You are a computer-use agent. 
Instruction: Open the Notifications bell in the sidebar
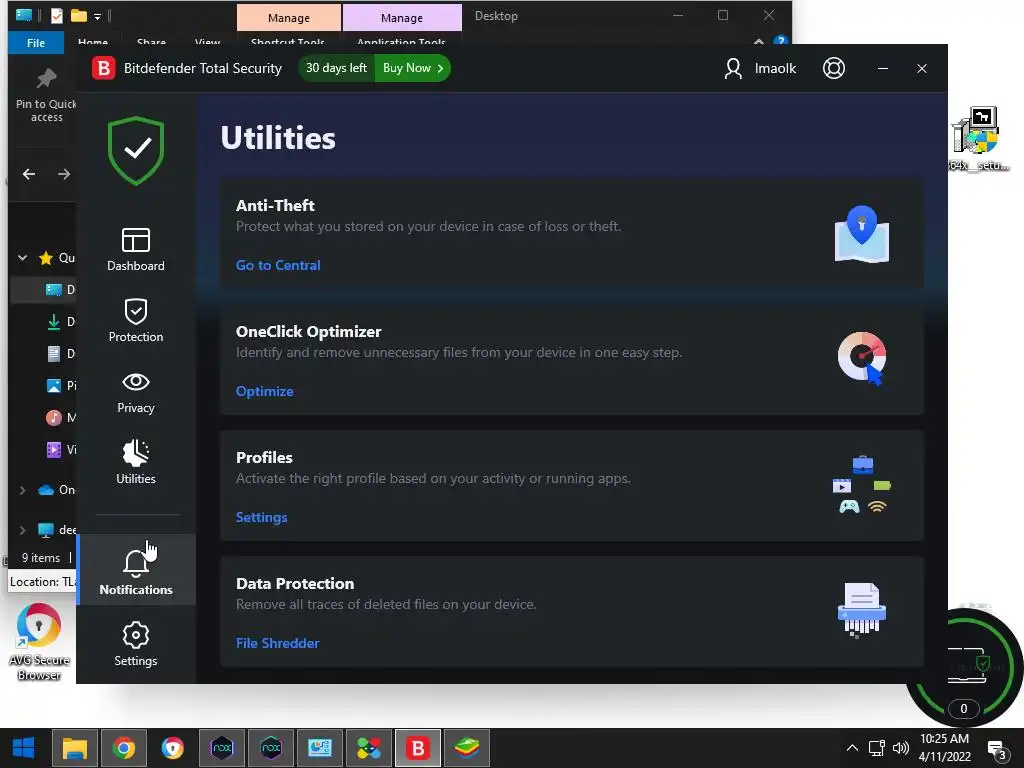pyautogui.click(x=136, y=570)
